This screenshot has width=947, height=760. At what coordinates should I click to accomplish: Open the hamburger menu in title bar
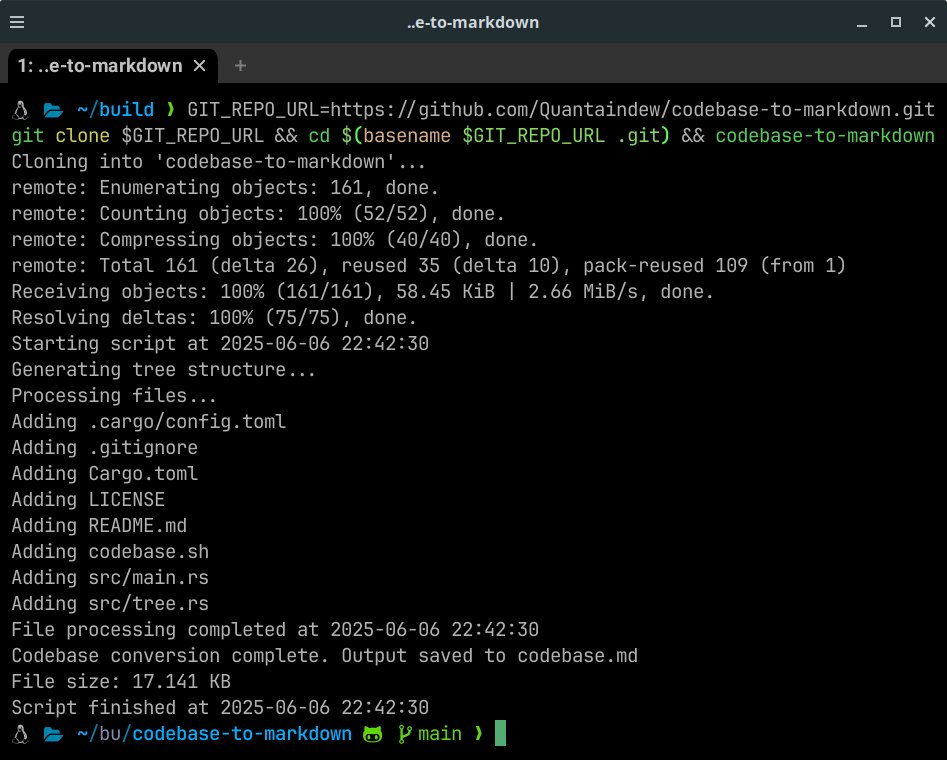[x=17, y=22]
